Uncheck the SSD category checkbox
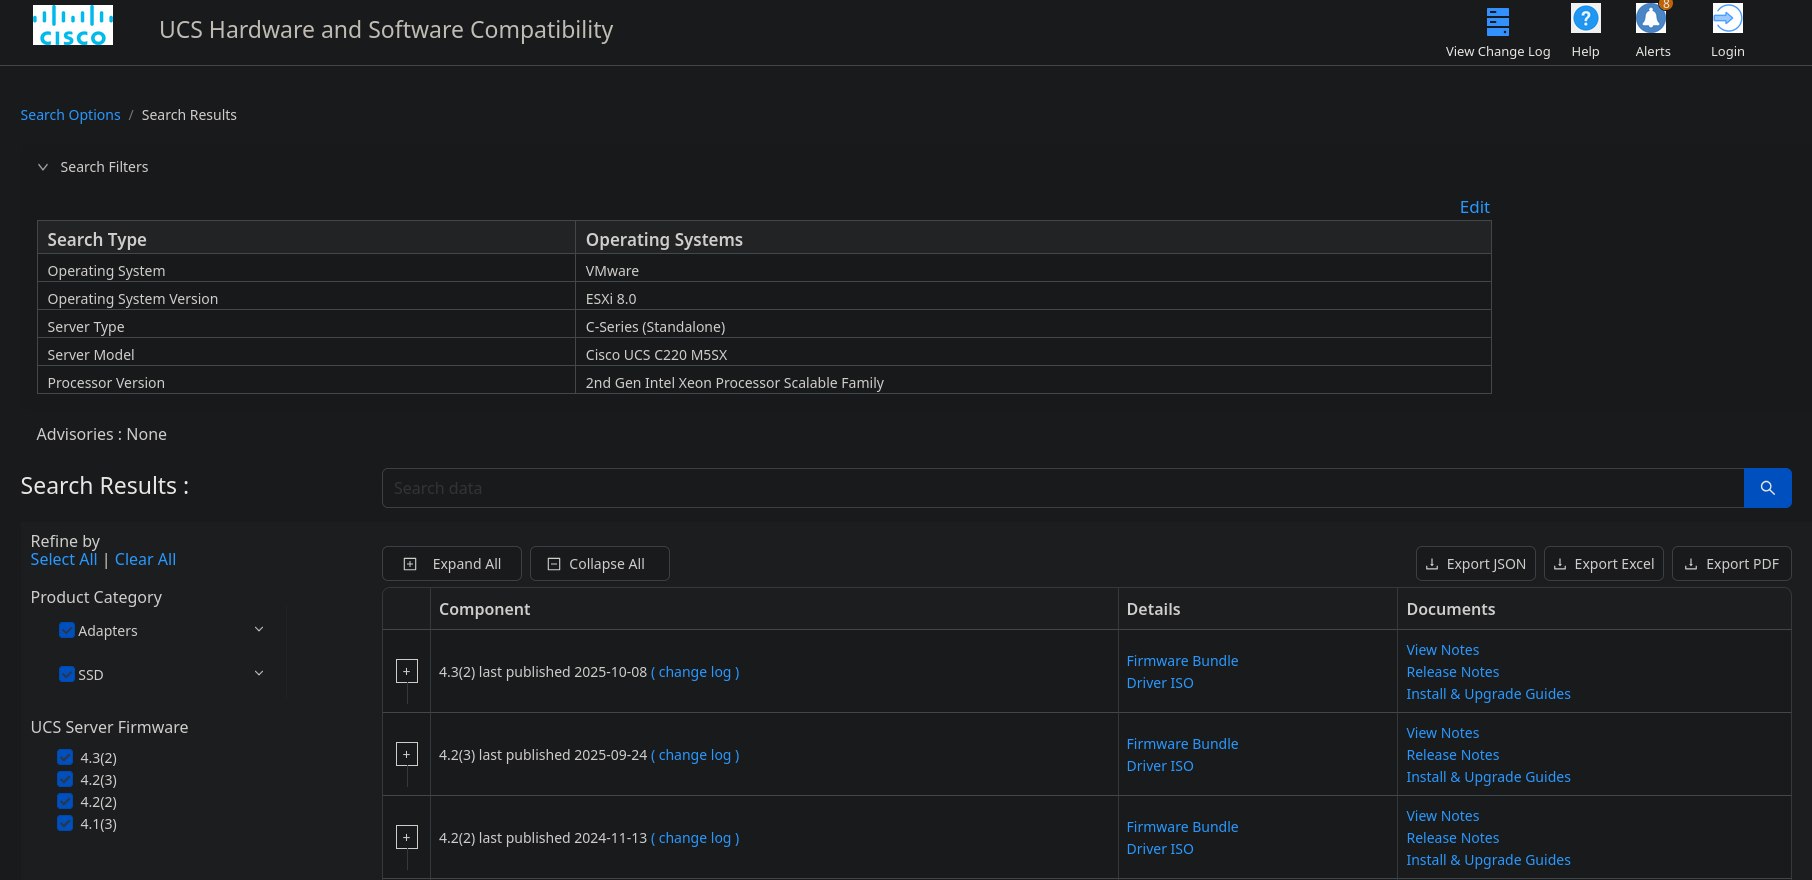This screenshot has height=880, width=1812. pos(67,674)
